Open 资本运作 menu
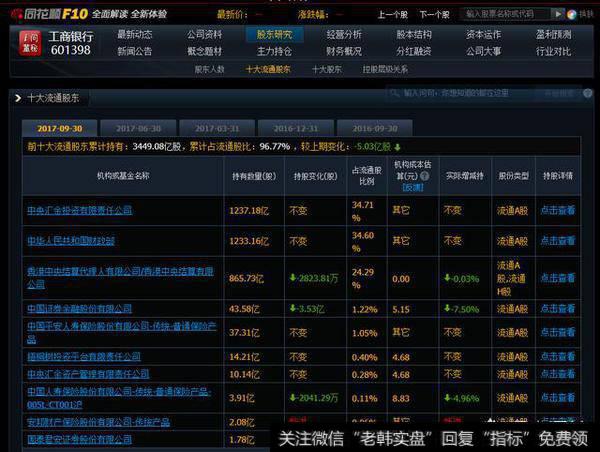Screen dimensions: 600x452 tap(484, 35)
